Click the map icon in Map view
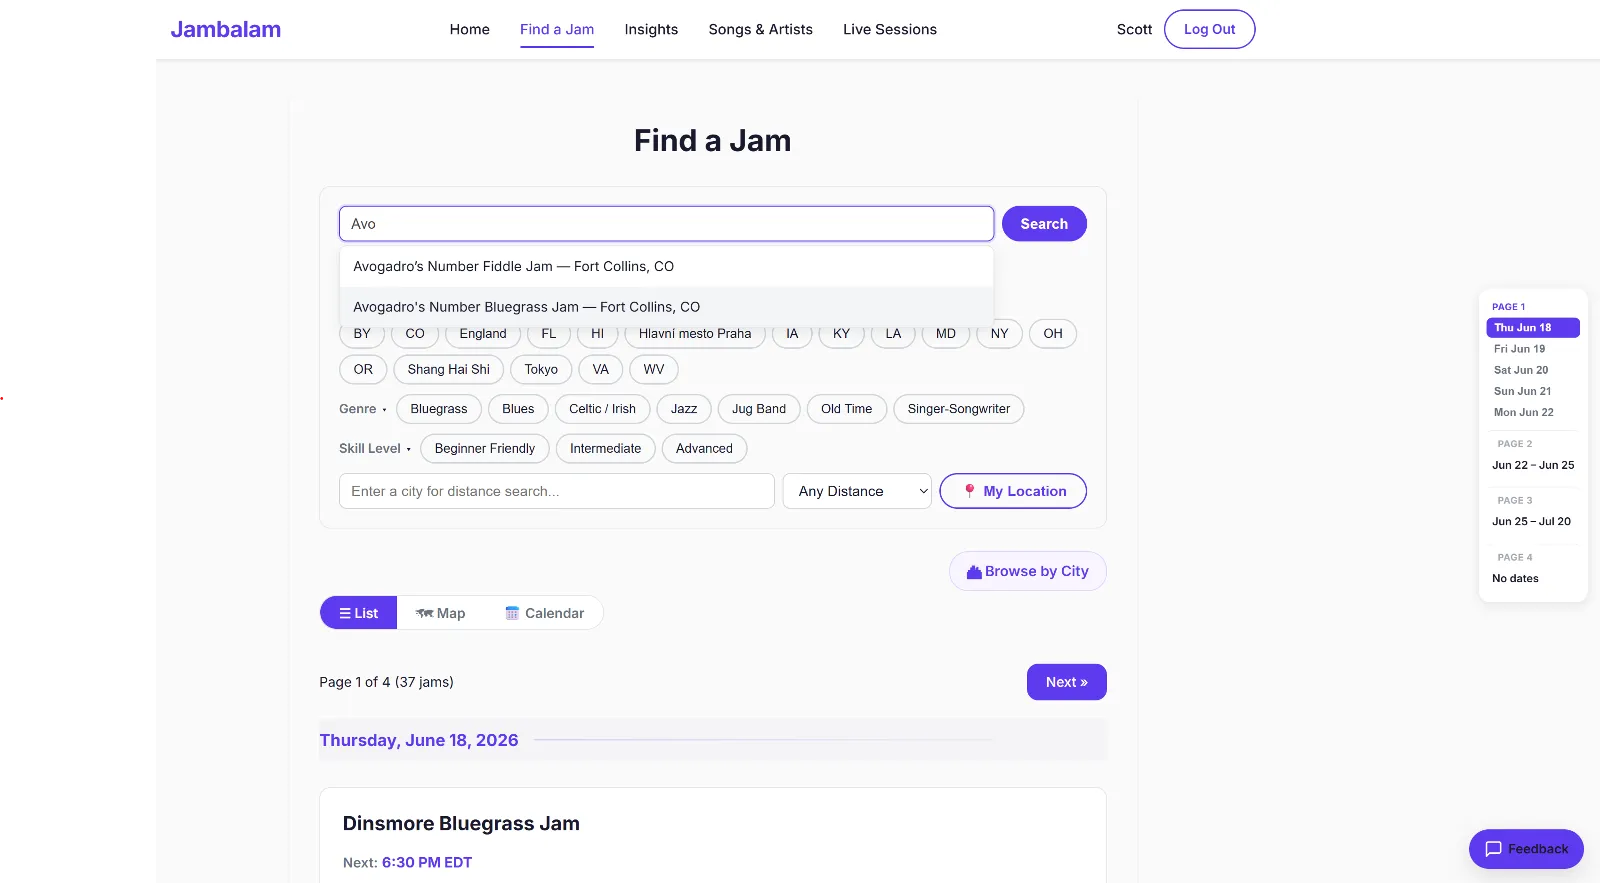 pos(425,613)
